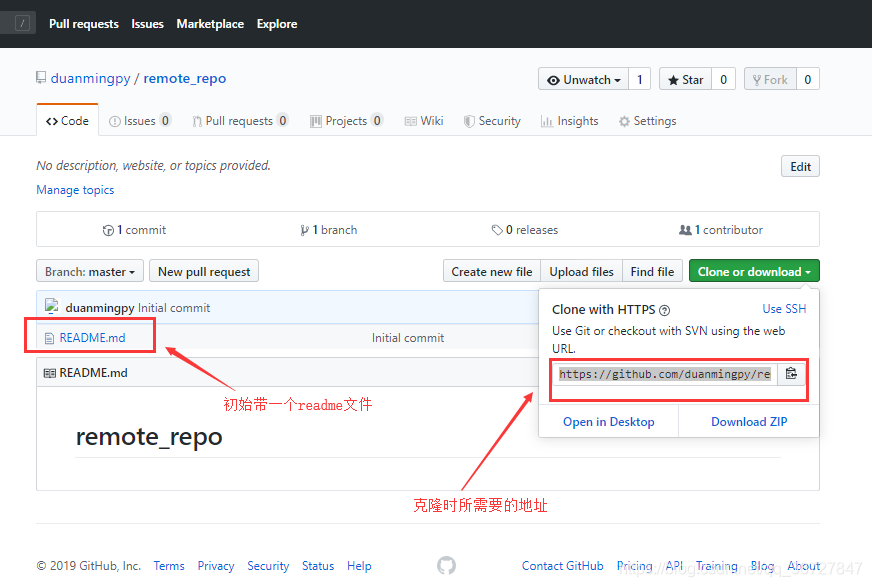This screenshot has height=587, width=872.
Task: Open the repository Settings tab
Action: point(647,121)
